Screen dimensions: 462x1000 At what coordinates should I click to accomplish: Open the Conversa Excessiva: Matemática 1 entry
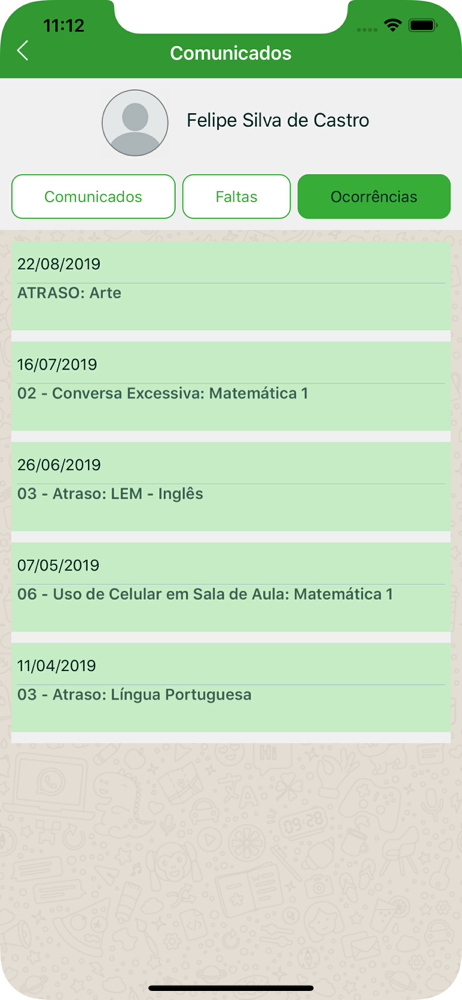point(231,386)
